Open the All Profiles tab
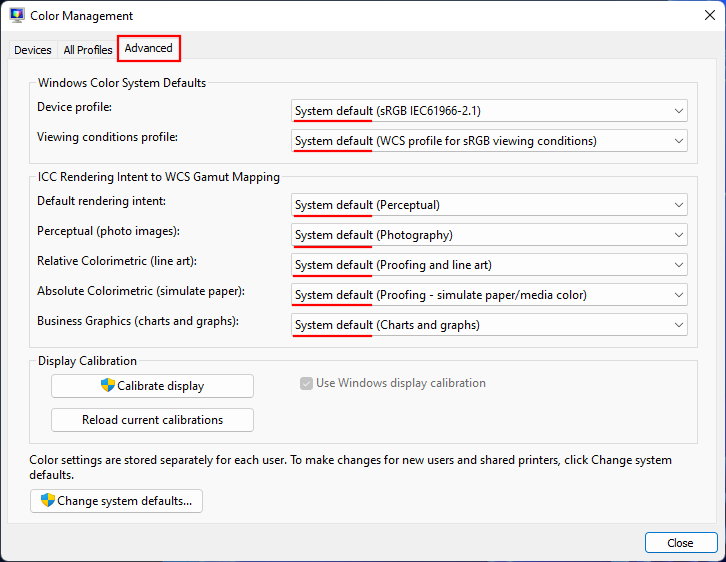 [x=88, y=50]
